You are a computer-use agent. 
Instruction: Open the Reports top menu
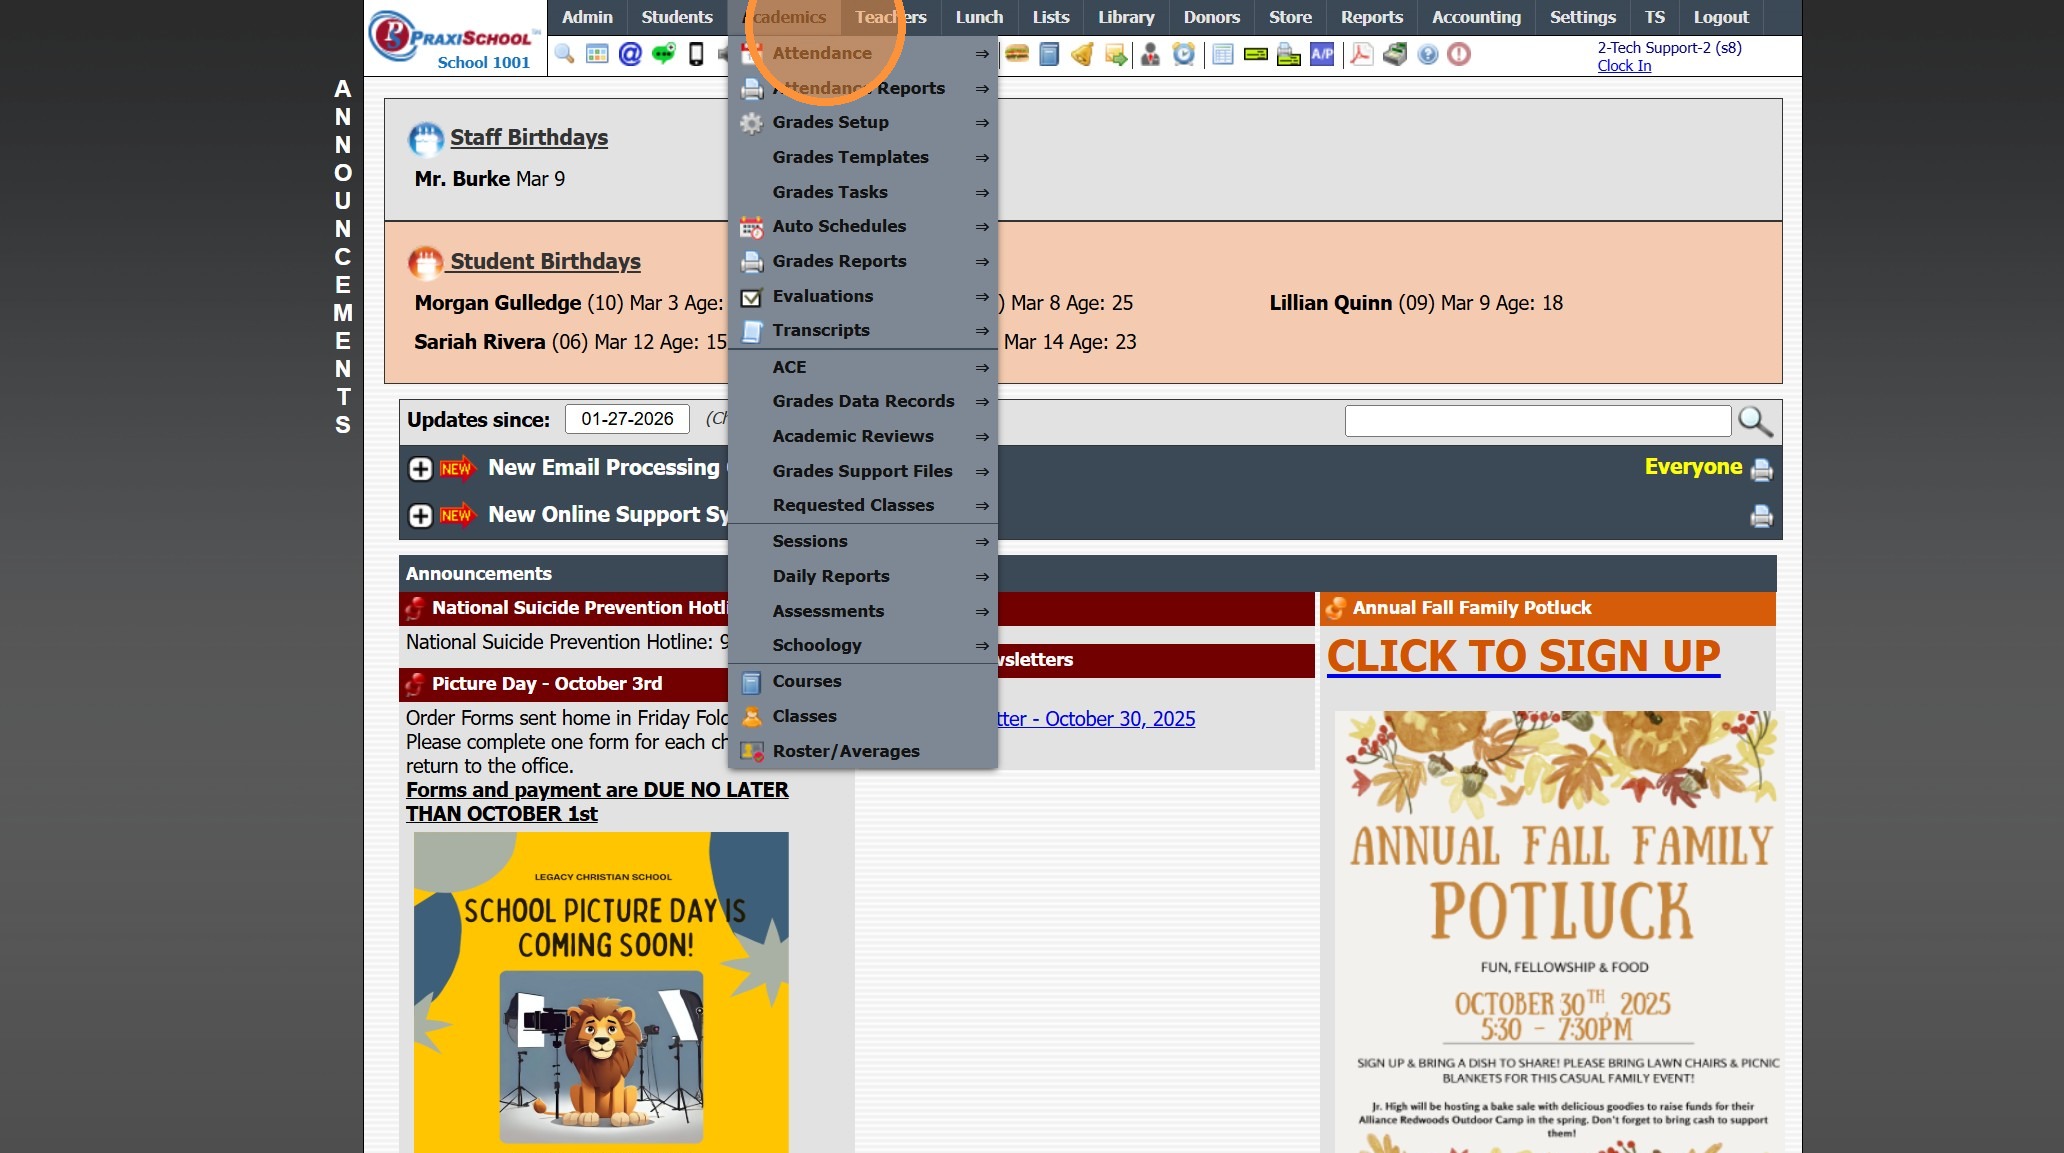1371,17
